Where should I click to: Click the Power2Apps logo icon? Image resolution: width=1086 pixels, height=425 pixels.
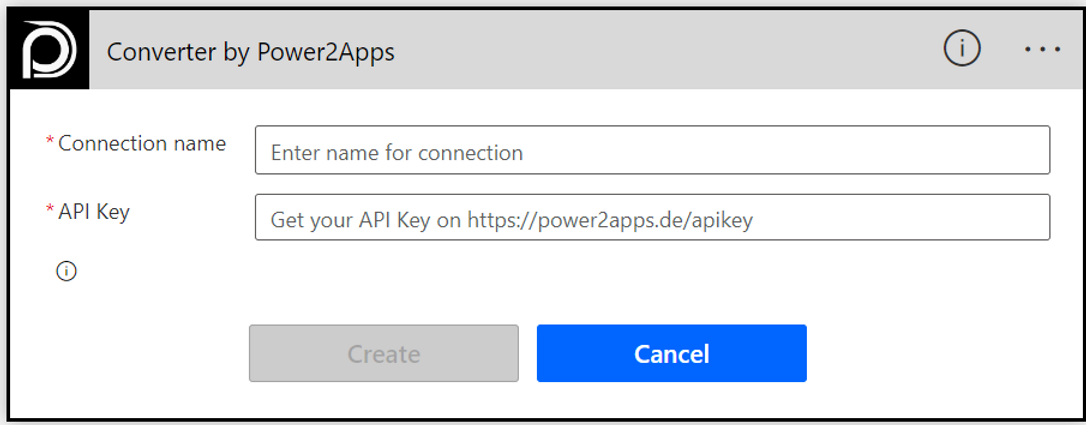click(48, 50)
